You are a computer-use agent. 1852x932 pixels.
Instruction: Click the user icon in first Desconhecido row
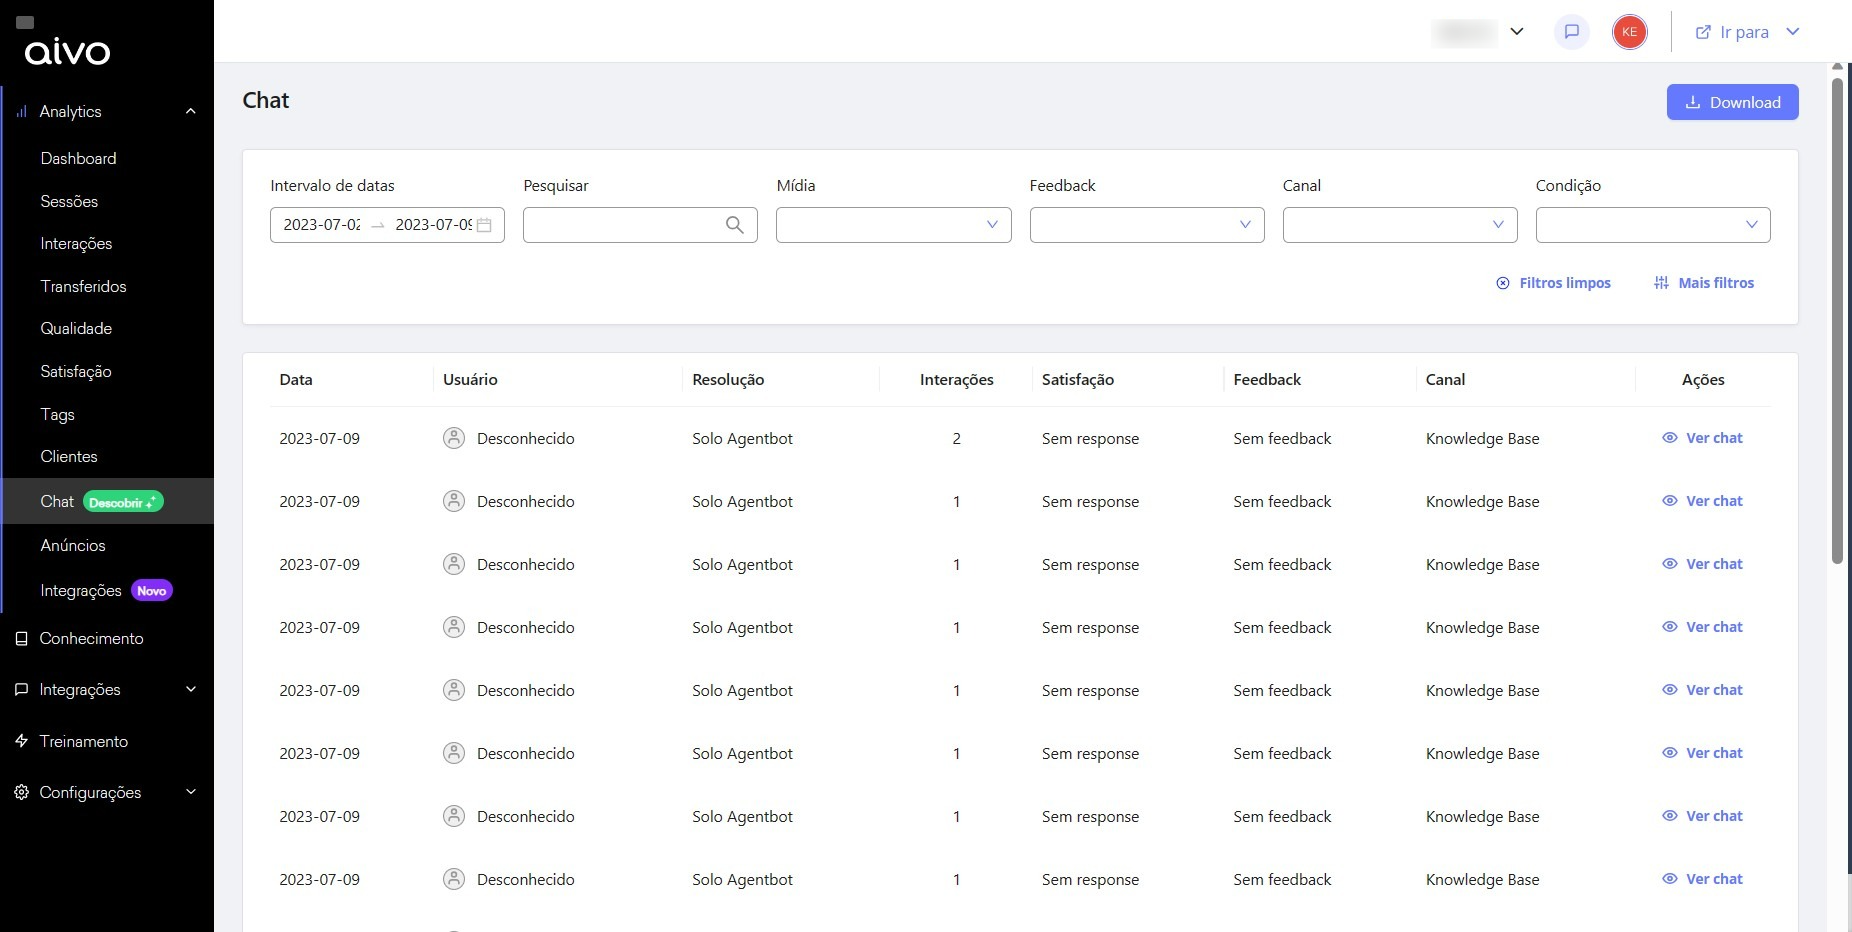click(454, 438)
